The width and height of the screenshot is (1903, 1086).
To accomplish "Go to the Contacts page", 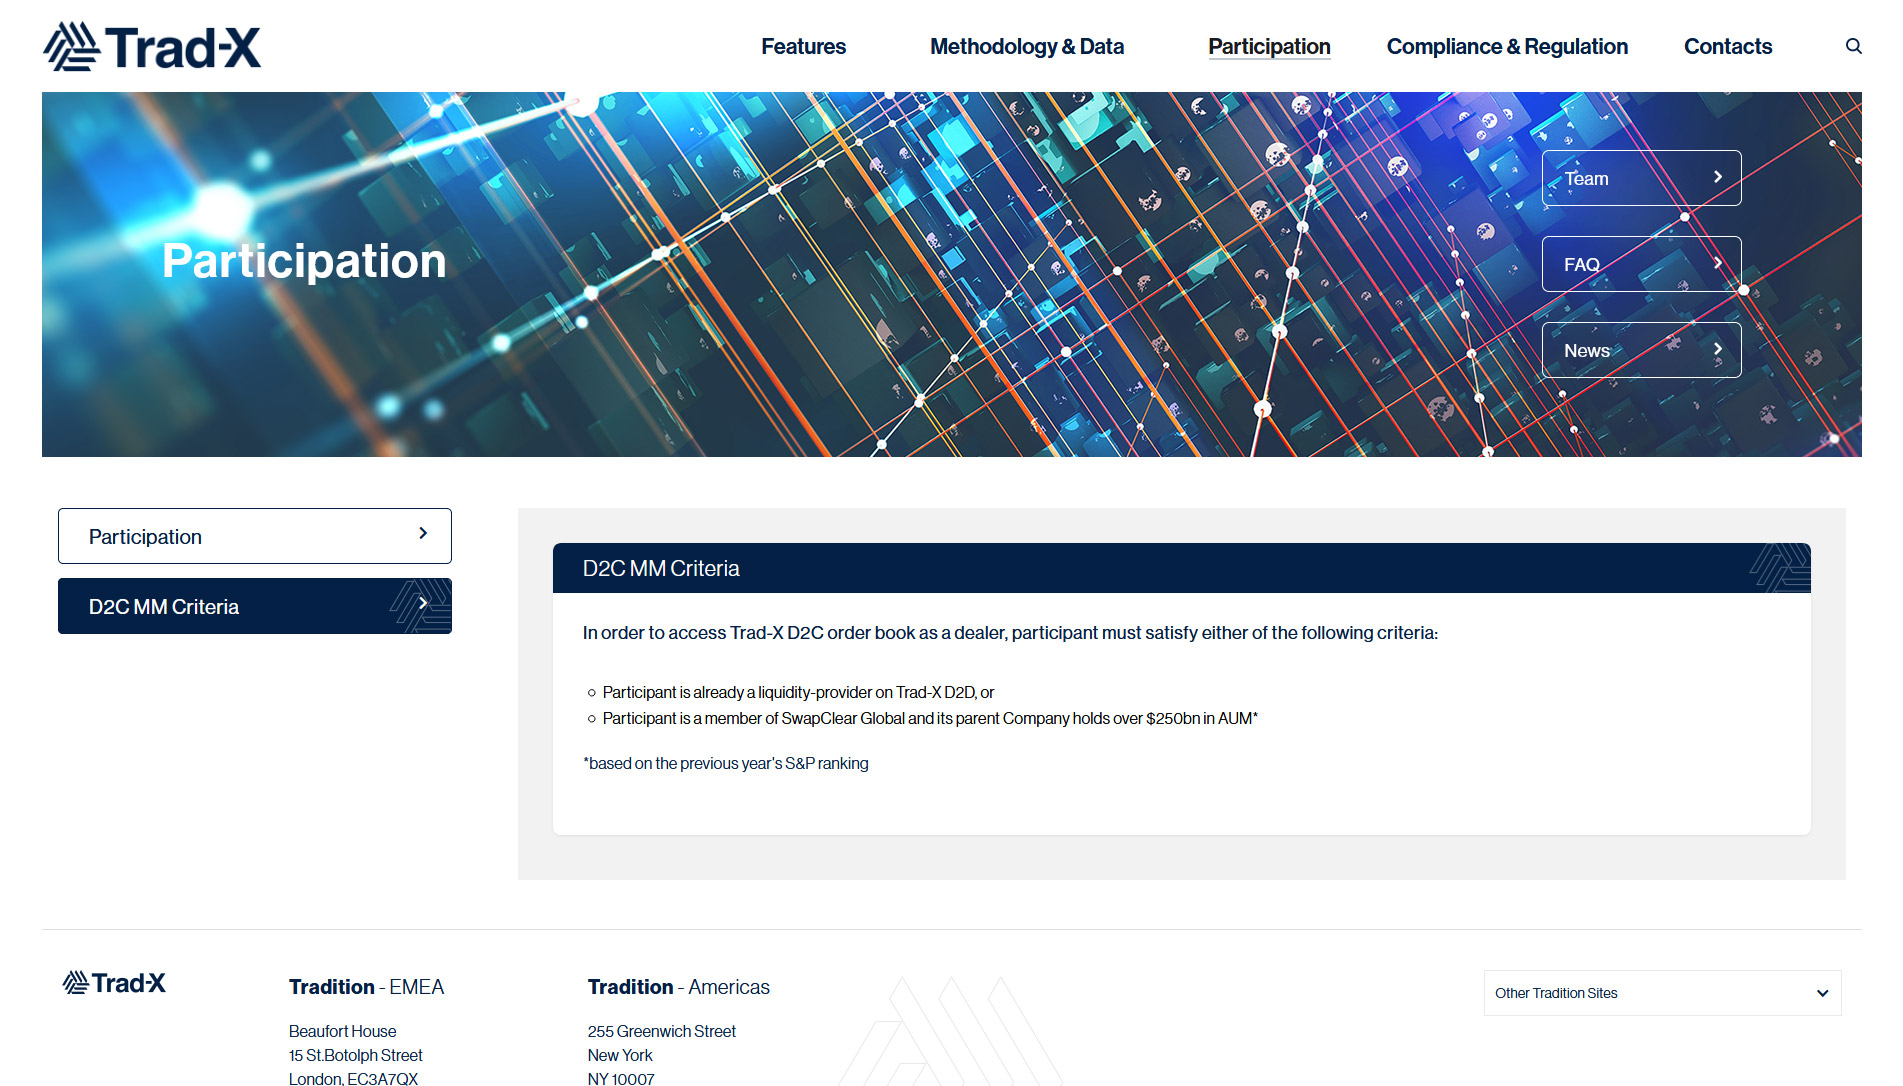I will (x=1727, y=47).
